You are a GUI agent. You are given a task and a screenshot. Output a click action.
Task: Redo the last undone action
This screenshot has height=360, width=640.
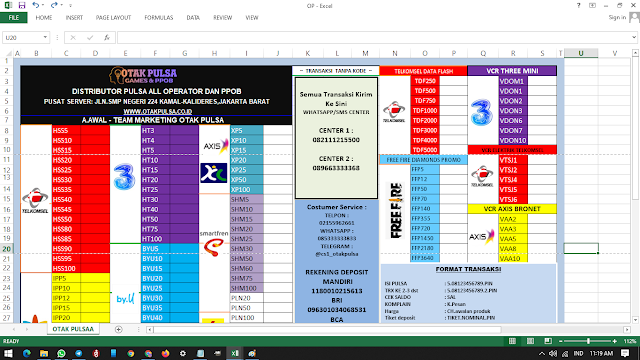(x=54, y=5)
